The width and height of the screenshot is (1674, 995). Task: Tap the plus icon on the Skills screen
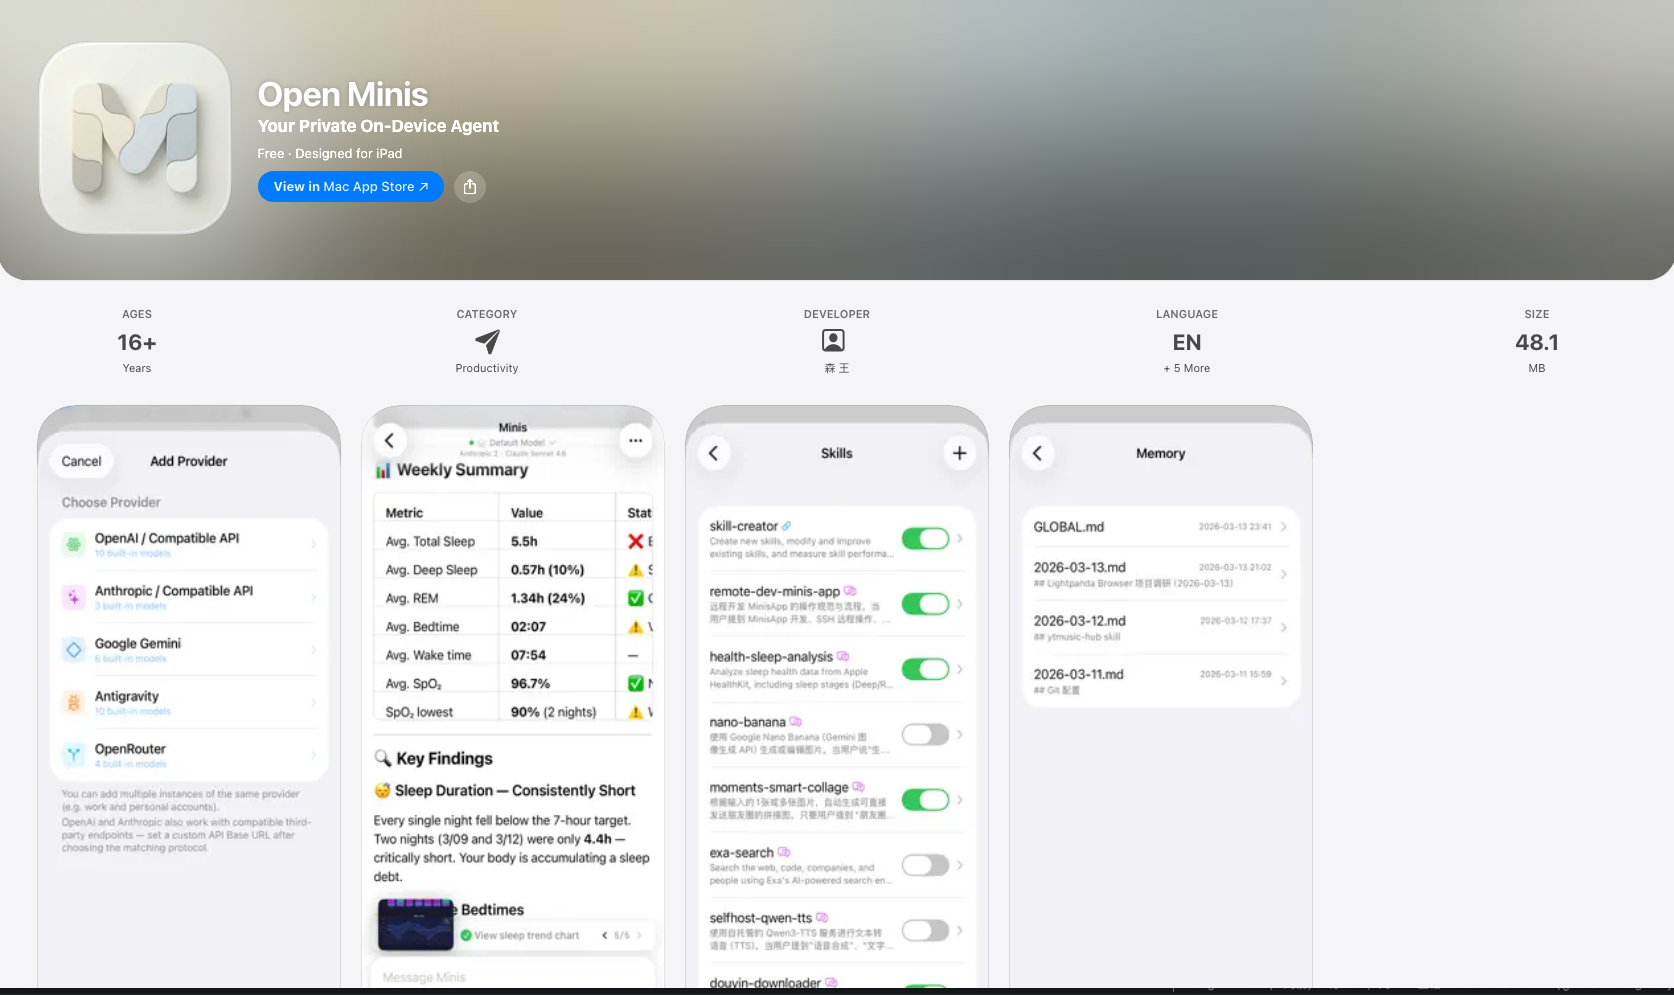pyautogui.click(x=959, y=453)
